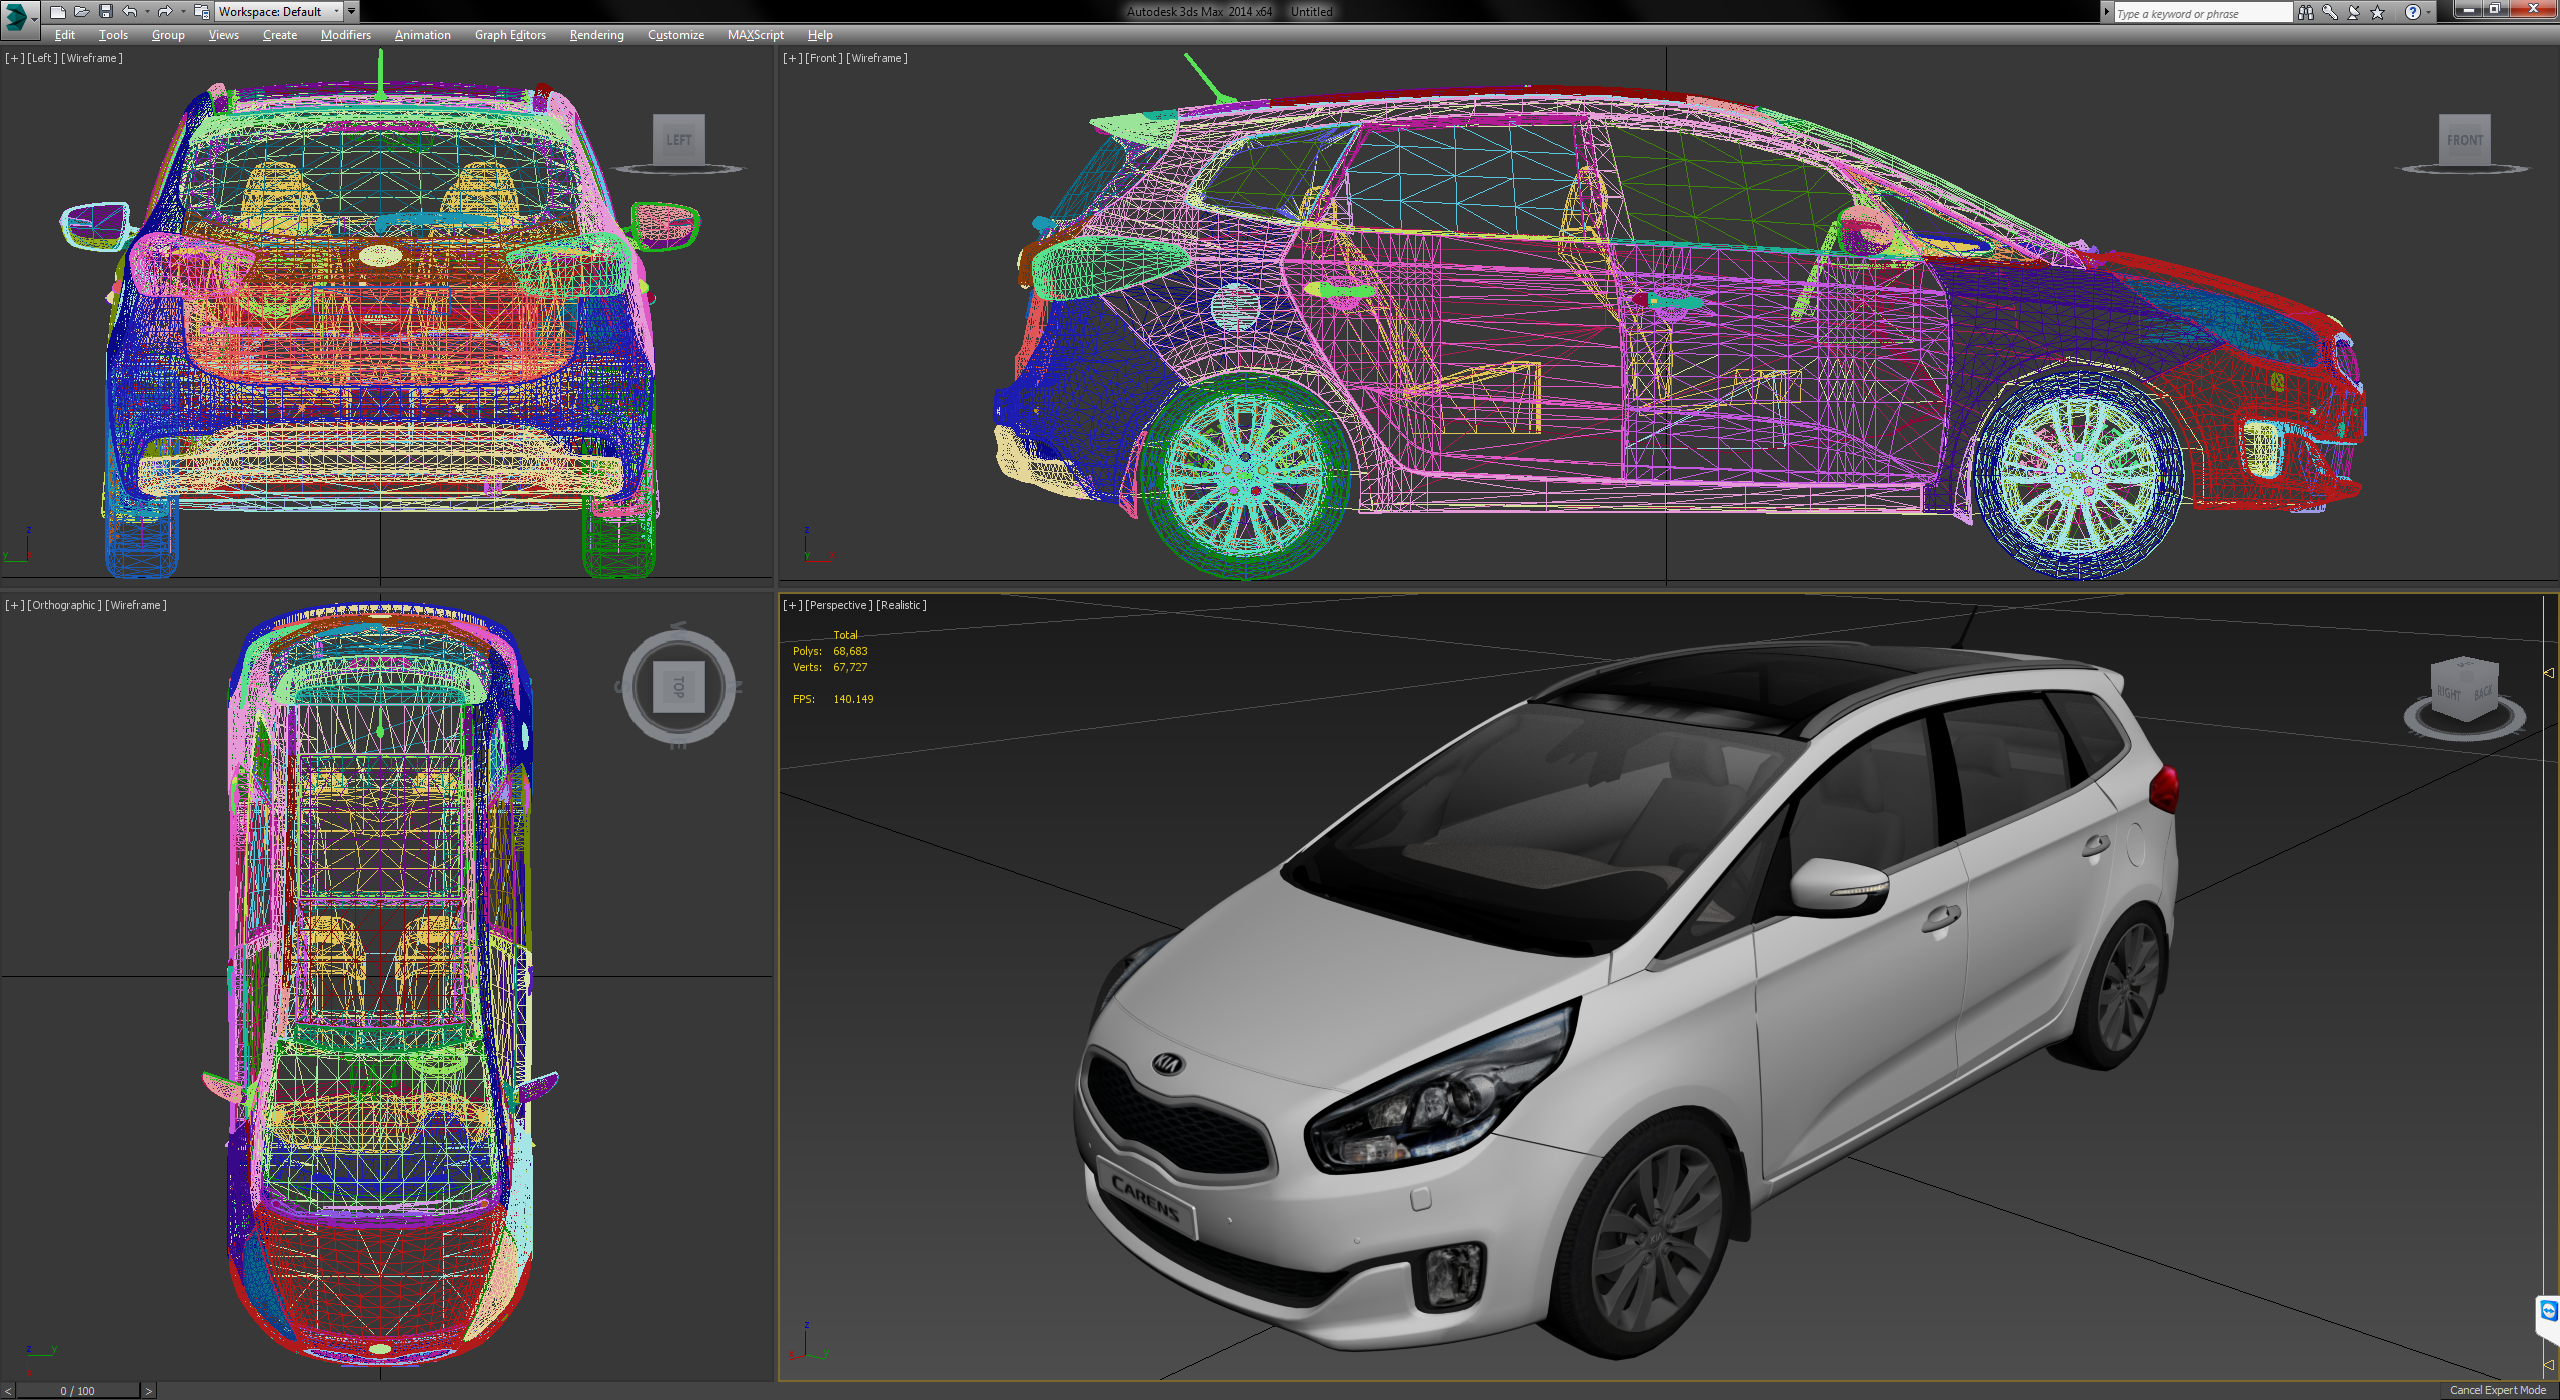Click Cancel Expert Mode button
Screen dimensions: 2560x1400
click(x=2497, y=1390)
